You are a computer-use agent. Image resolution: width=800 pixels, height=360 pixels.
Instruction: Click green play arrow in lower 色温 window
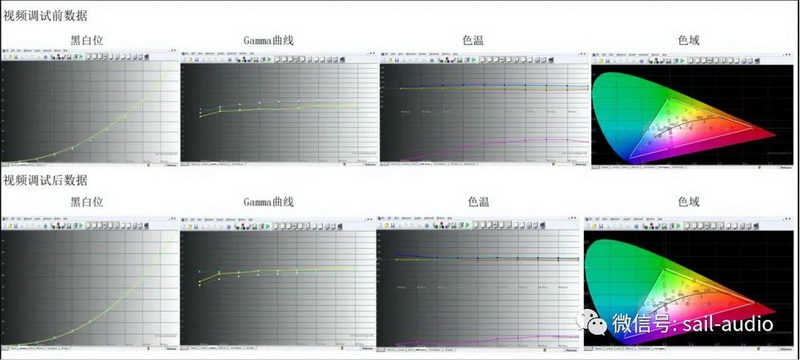pyautogui.click(x=467, y=225)
